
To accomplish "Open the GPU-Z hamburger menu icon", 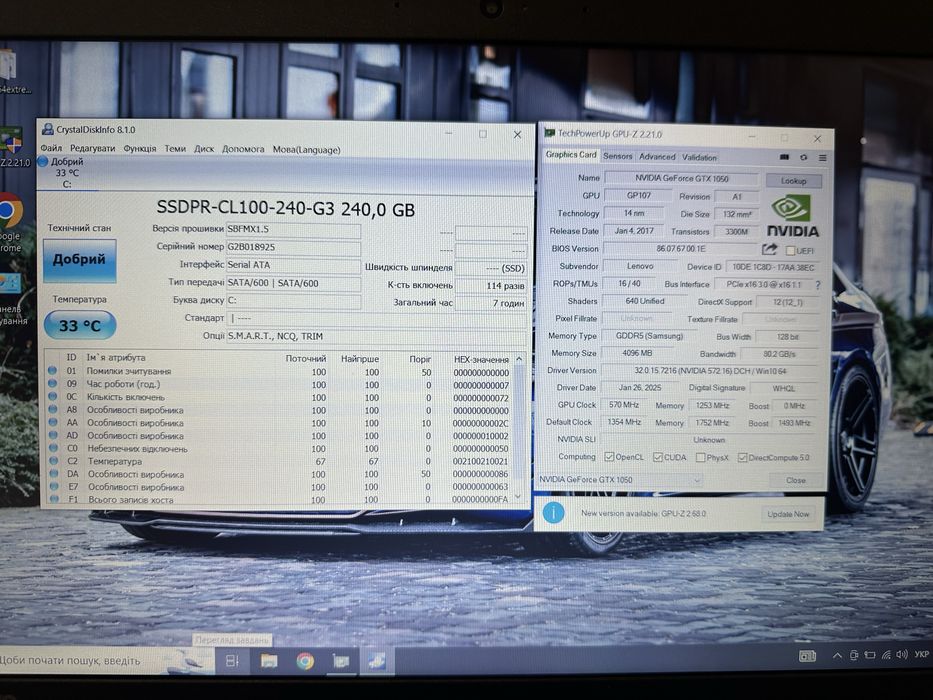I will 822,158.
